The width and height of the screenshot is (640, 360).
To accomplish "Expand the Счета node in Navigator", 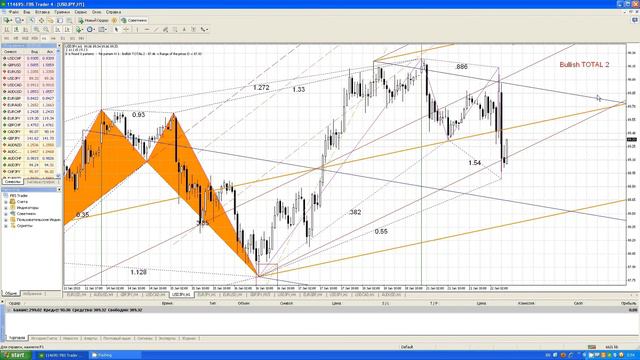I will click(x=6, y=202).
